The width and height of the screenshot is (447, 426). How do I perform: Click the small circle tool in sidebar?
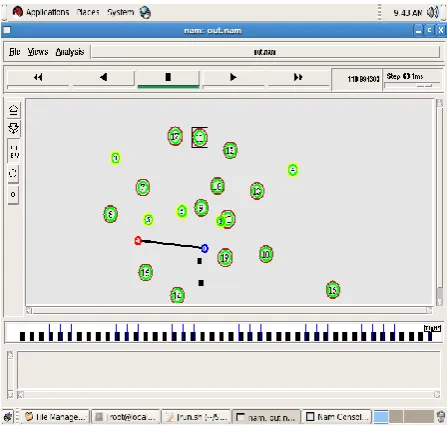(13, 194)
